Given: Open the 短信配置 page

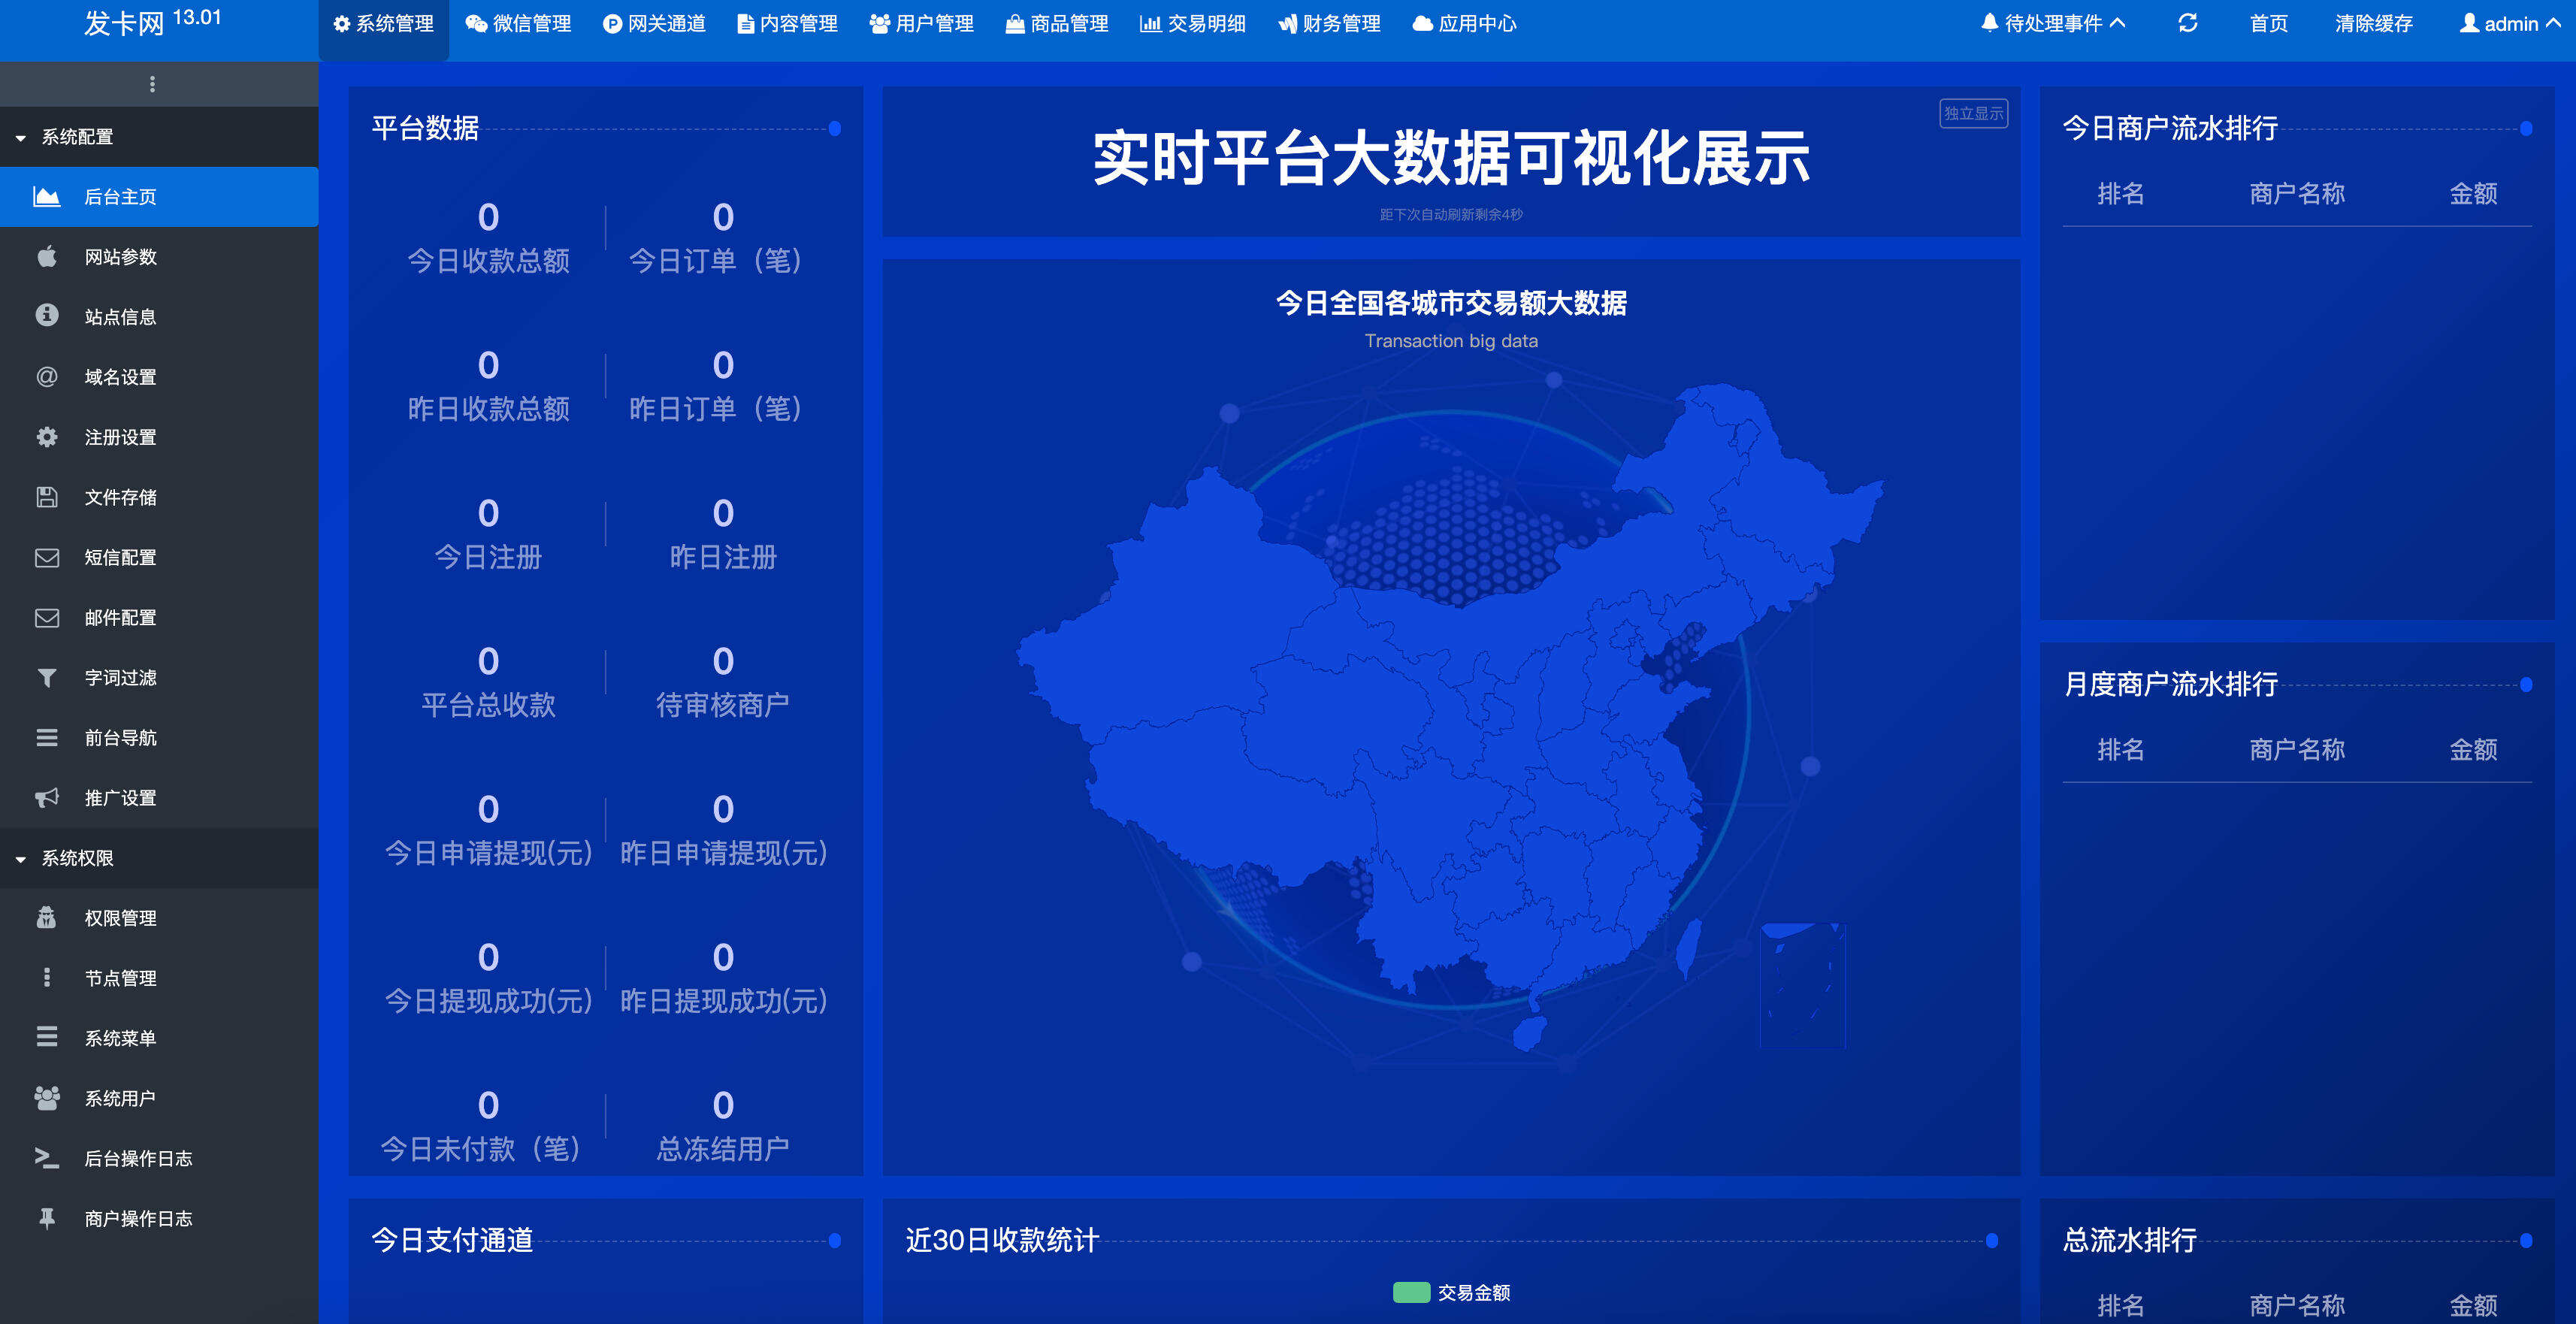Looking at the screenshot, I should point(120,557).
